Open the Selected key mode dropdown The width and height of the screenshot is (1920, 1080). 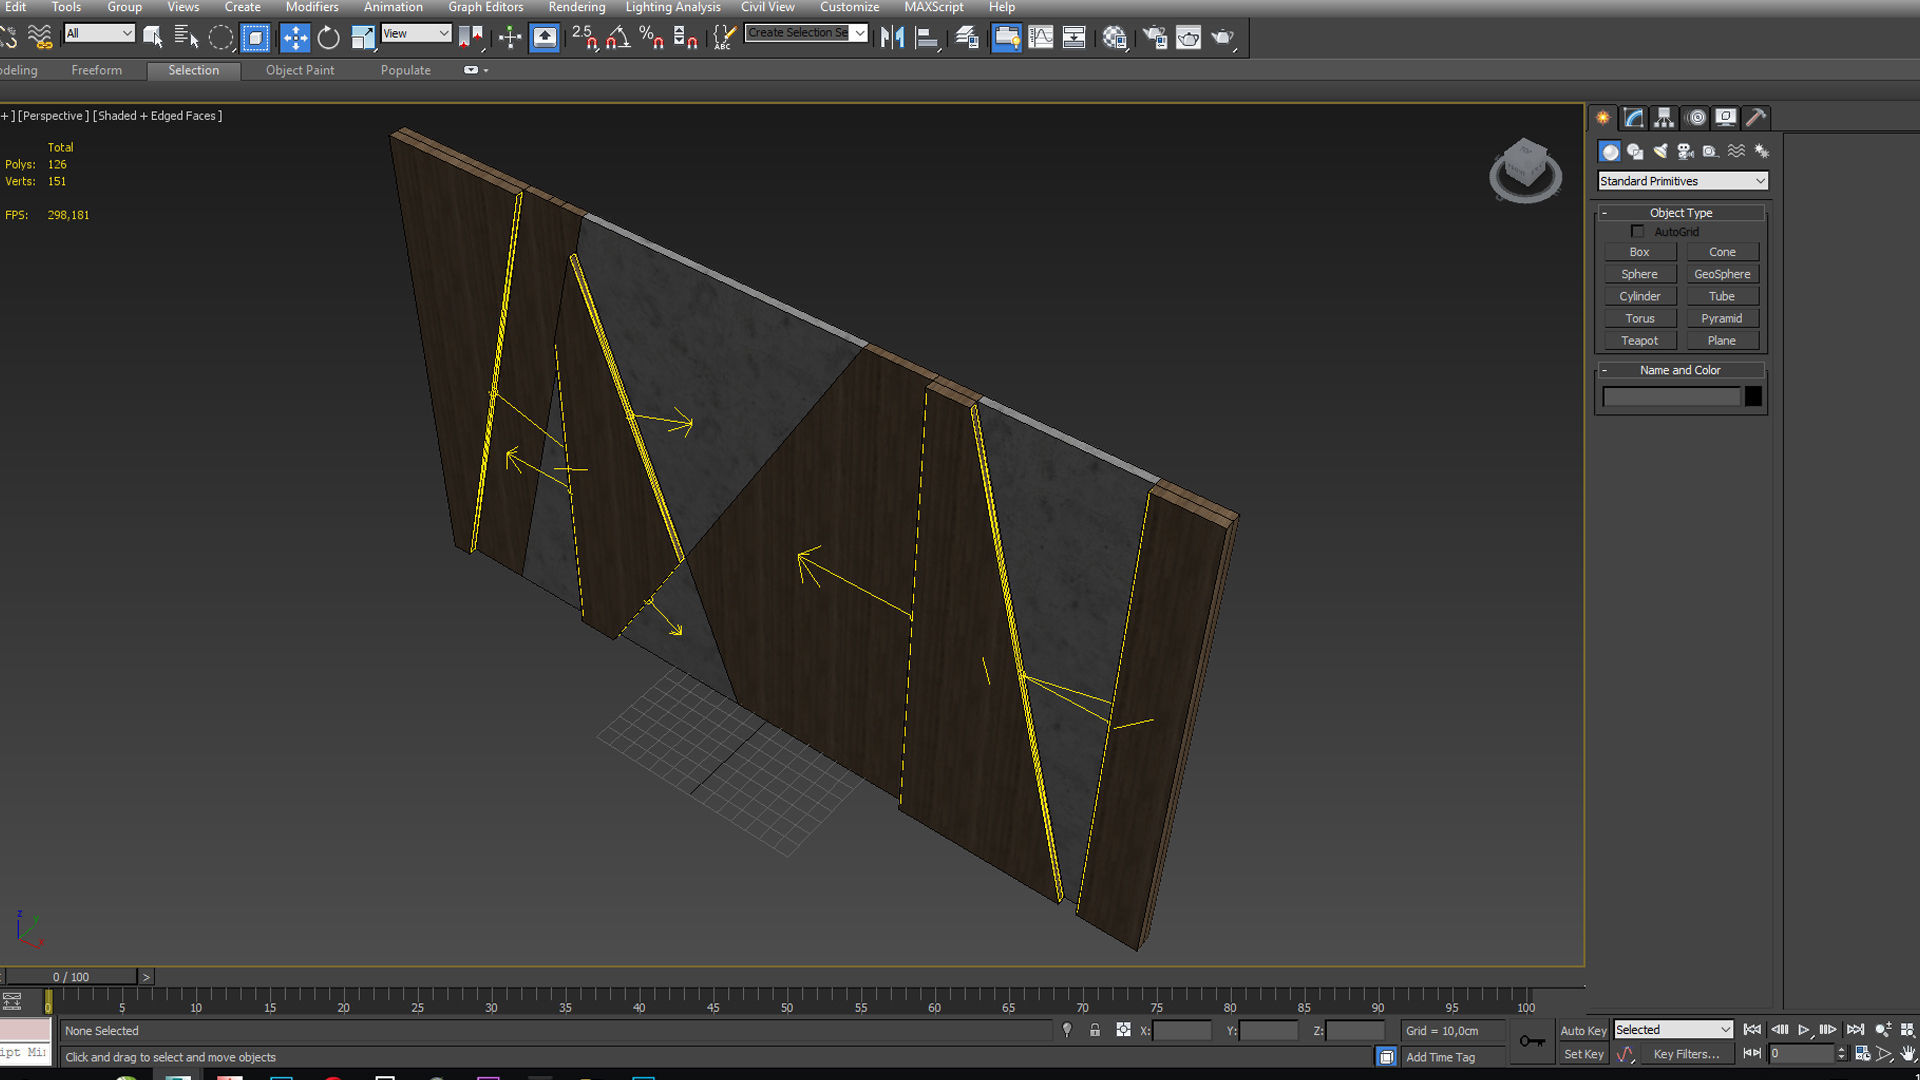(x=1673, y=1030)
